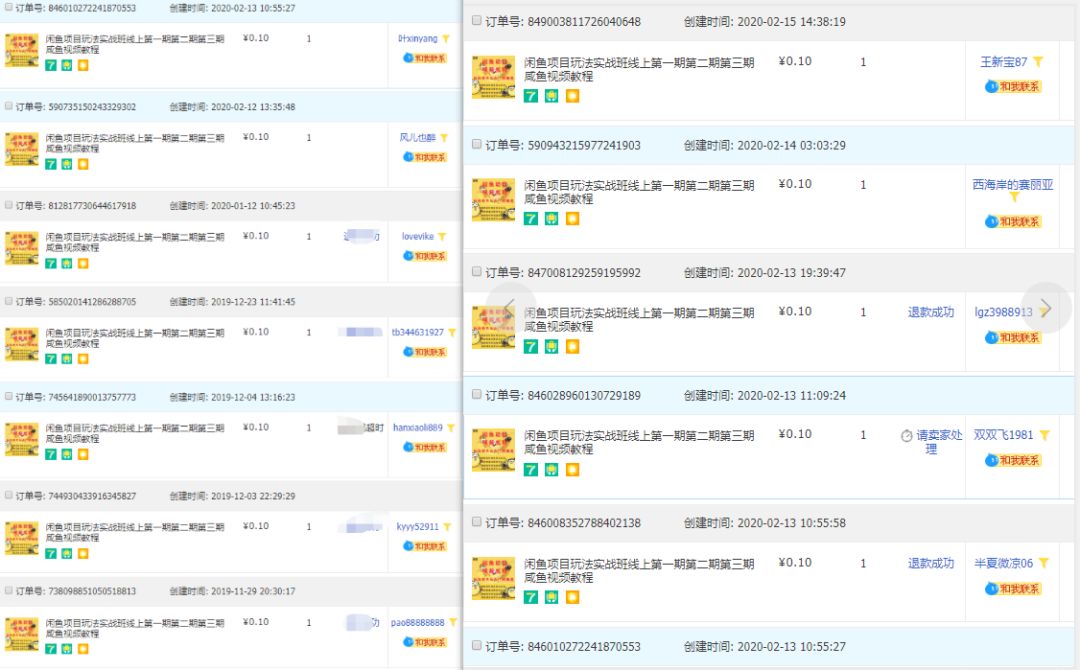Select checkbox for order 849003811726040648

[x=477, y=22]
